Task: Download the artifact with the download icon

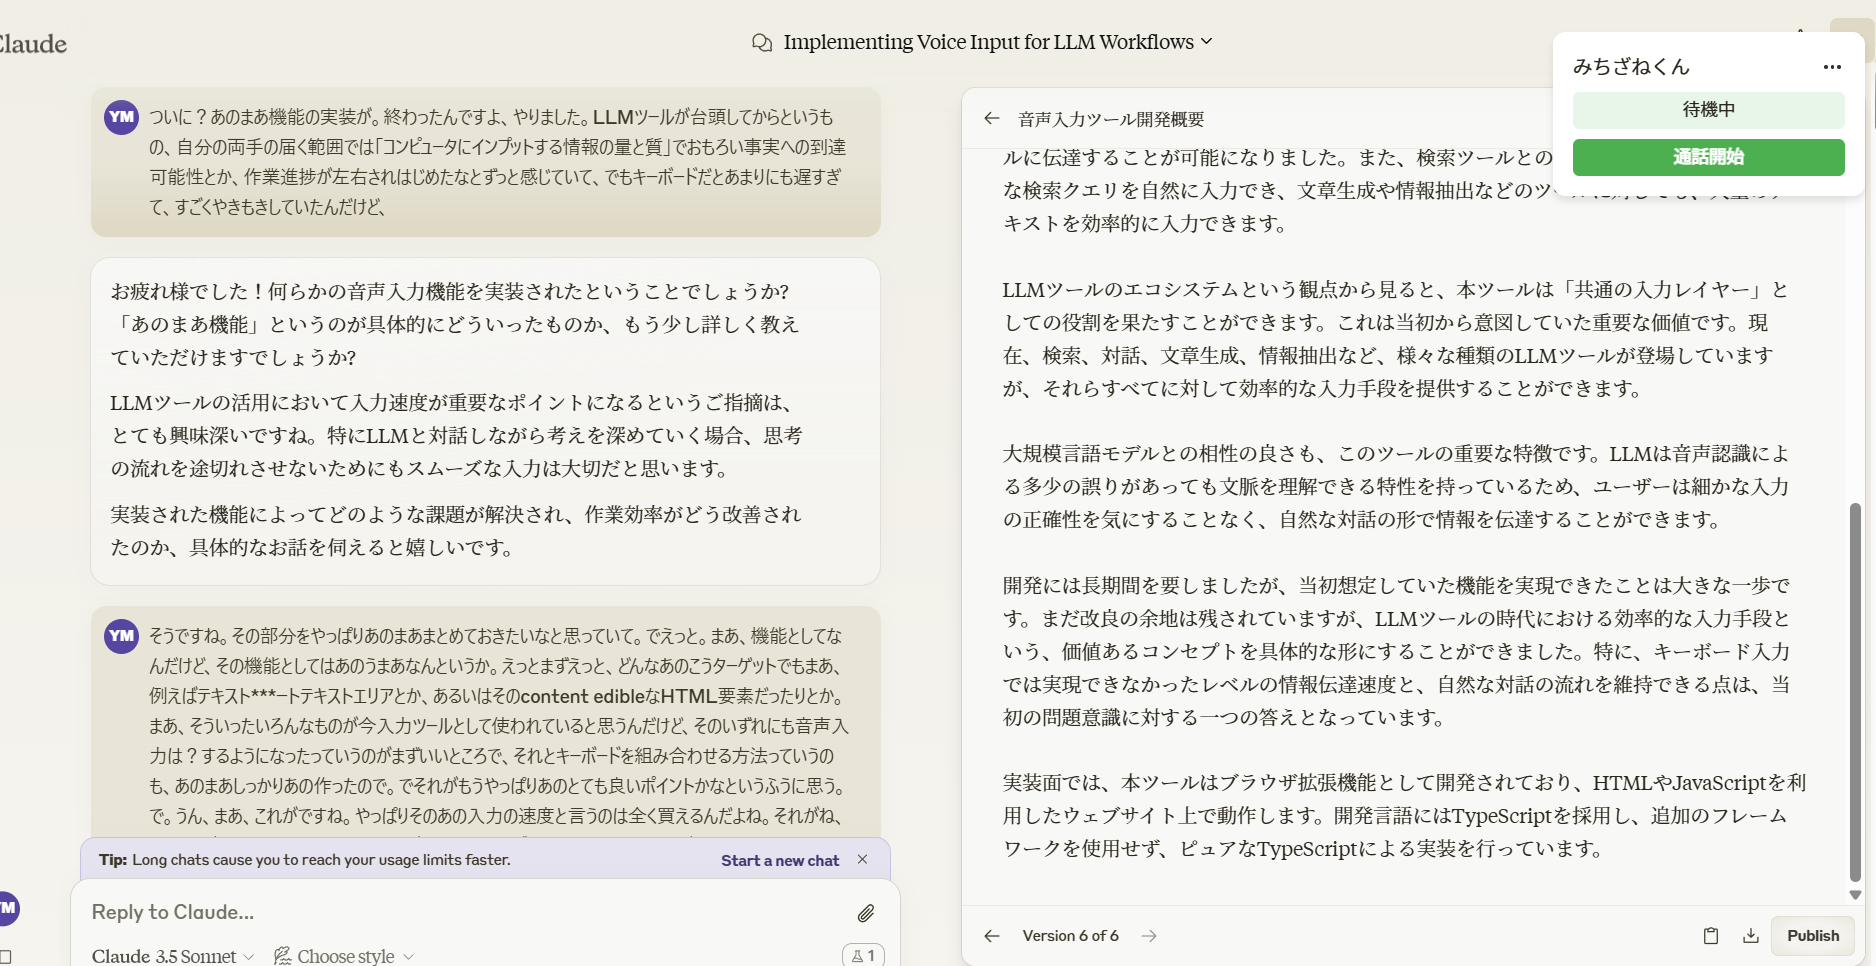Action: pyautogui.click(x=1751, y=936)
